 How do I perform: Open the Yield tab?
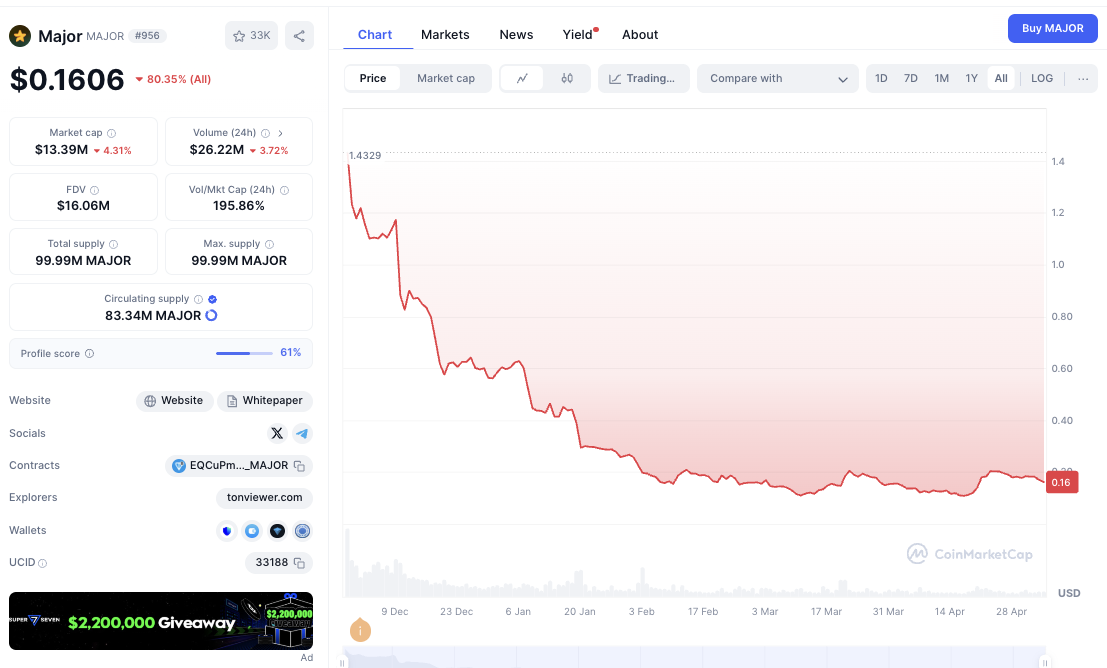coord(578,35)
